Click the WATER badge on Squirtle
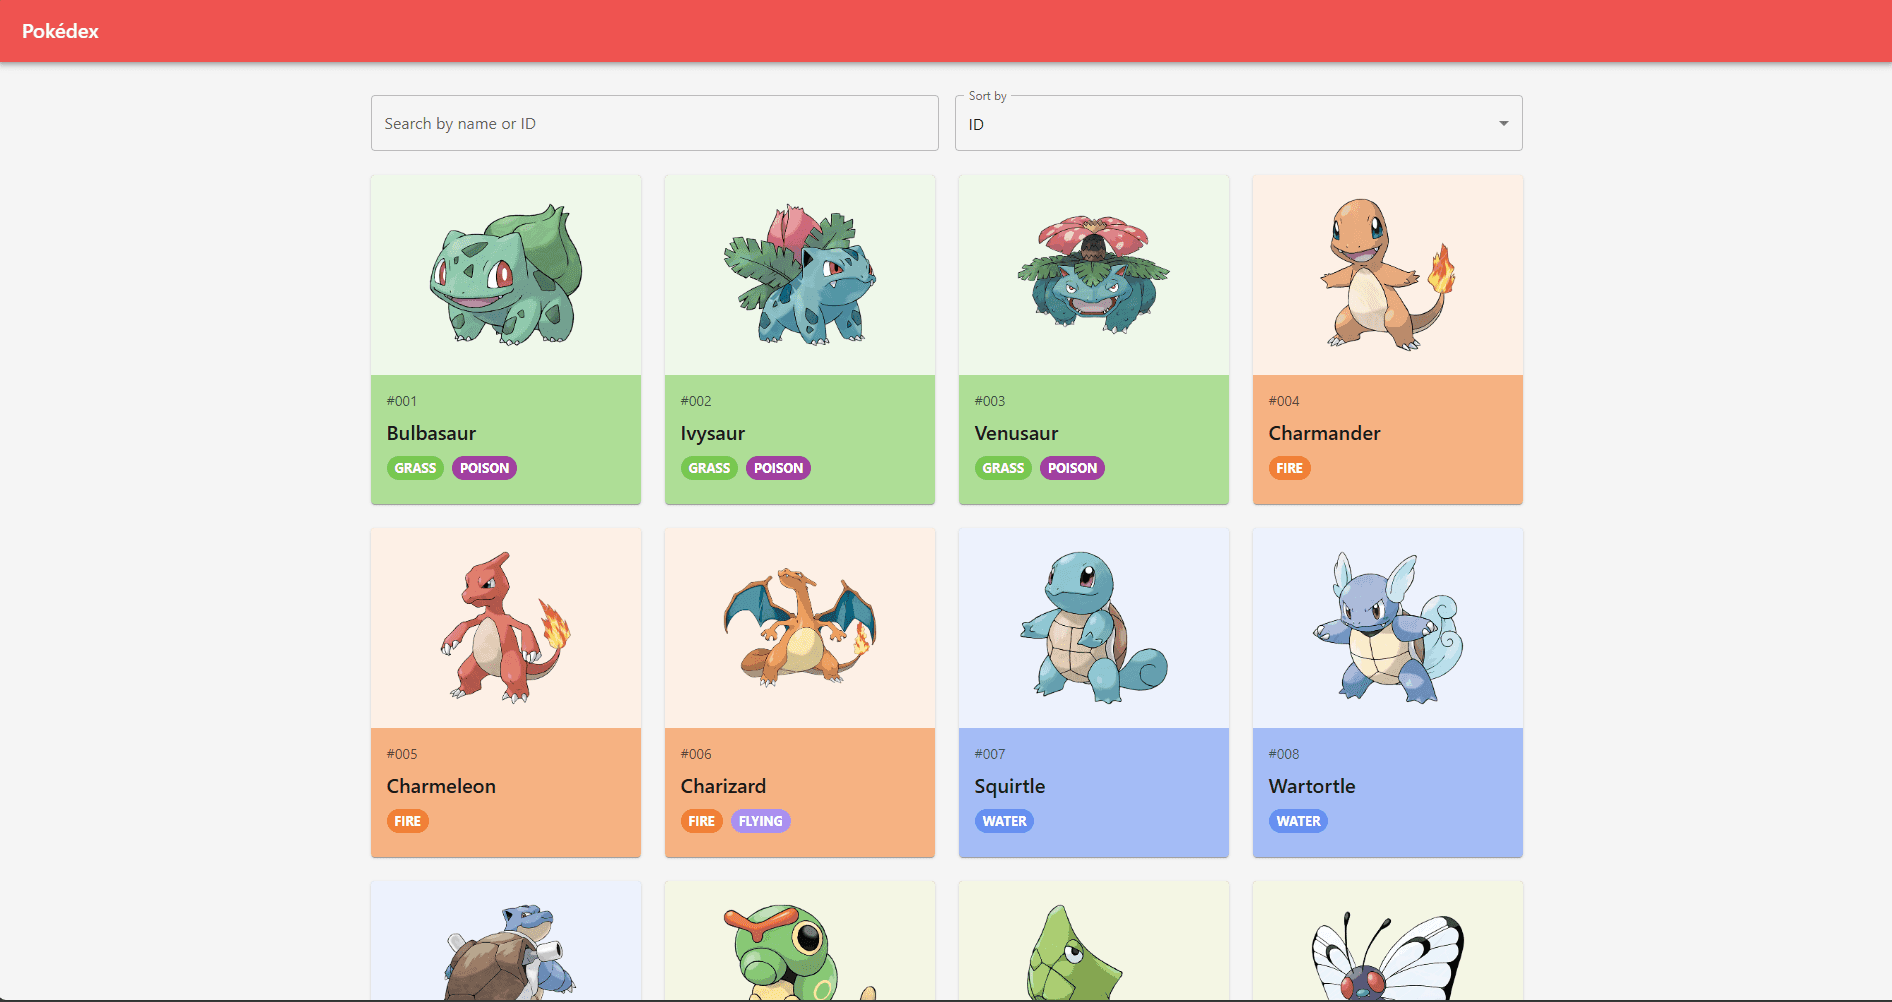 1004,820
